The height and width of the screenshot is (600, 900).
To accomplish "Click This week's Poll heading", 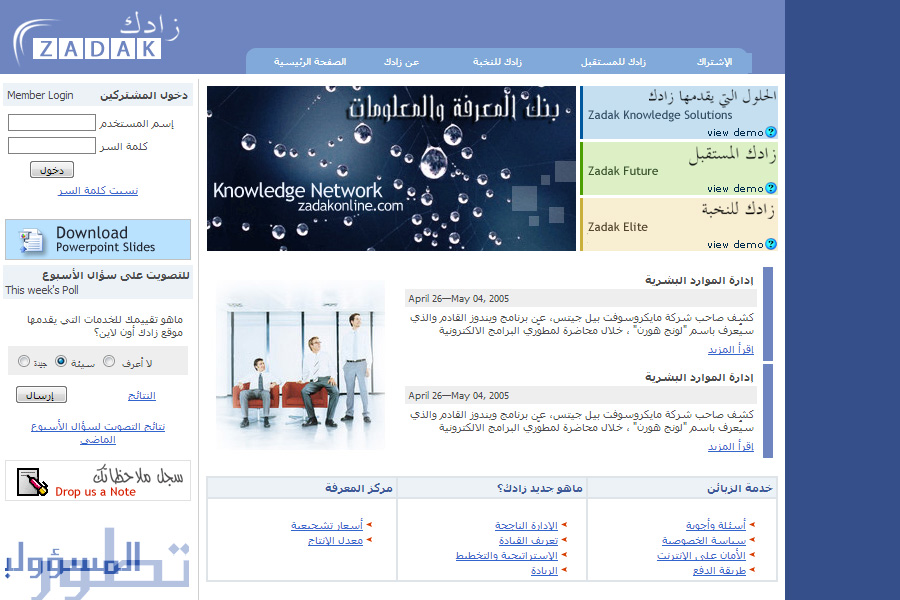I will 42,290.
